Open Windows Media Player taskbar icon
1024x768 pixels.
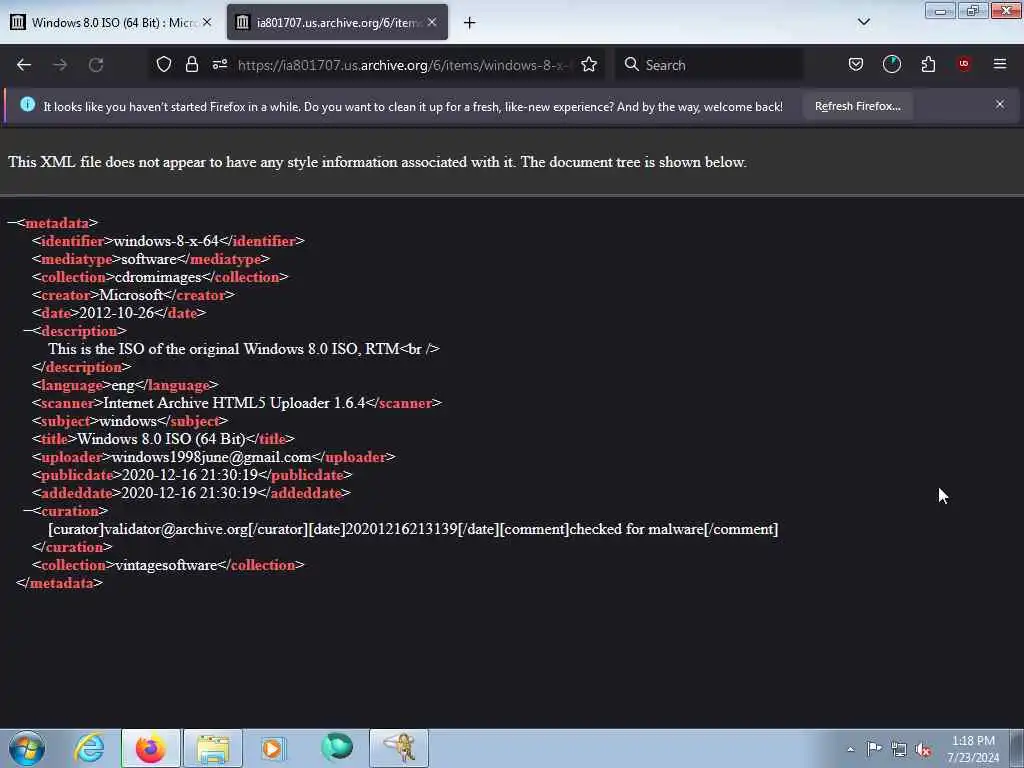272,748
